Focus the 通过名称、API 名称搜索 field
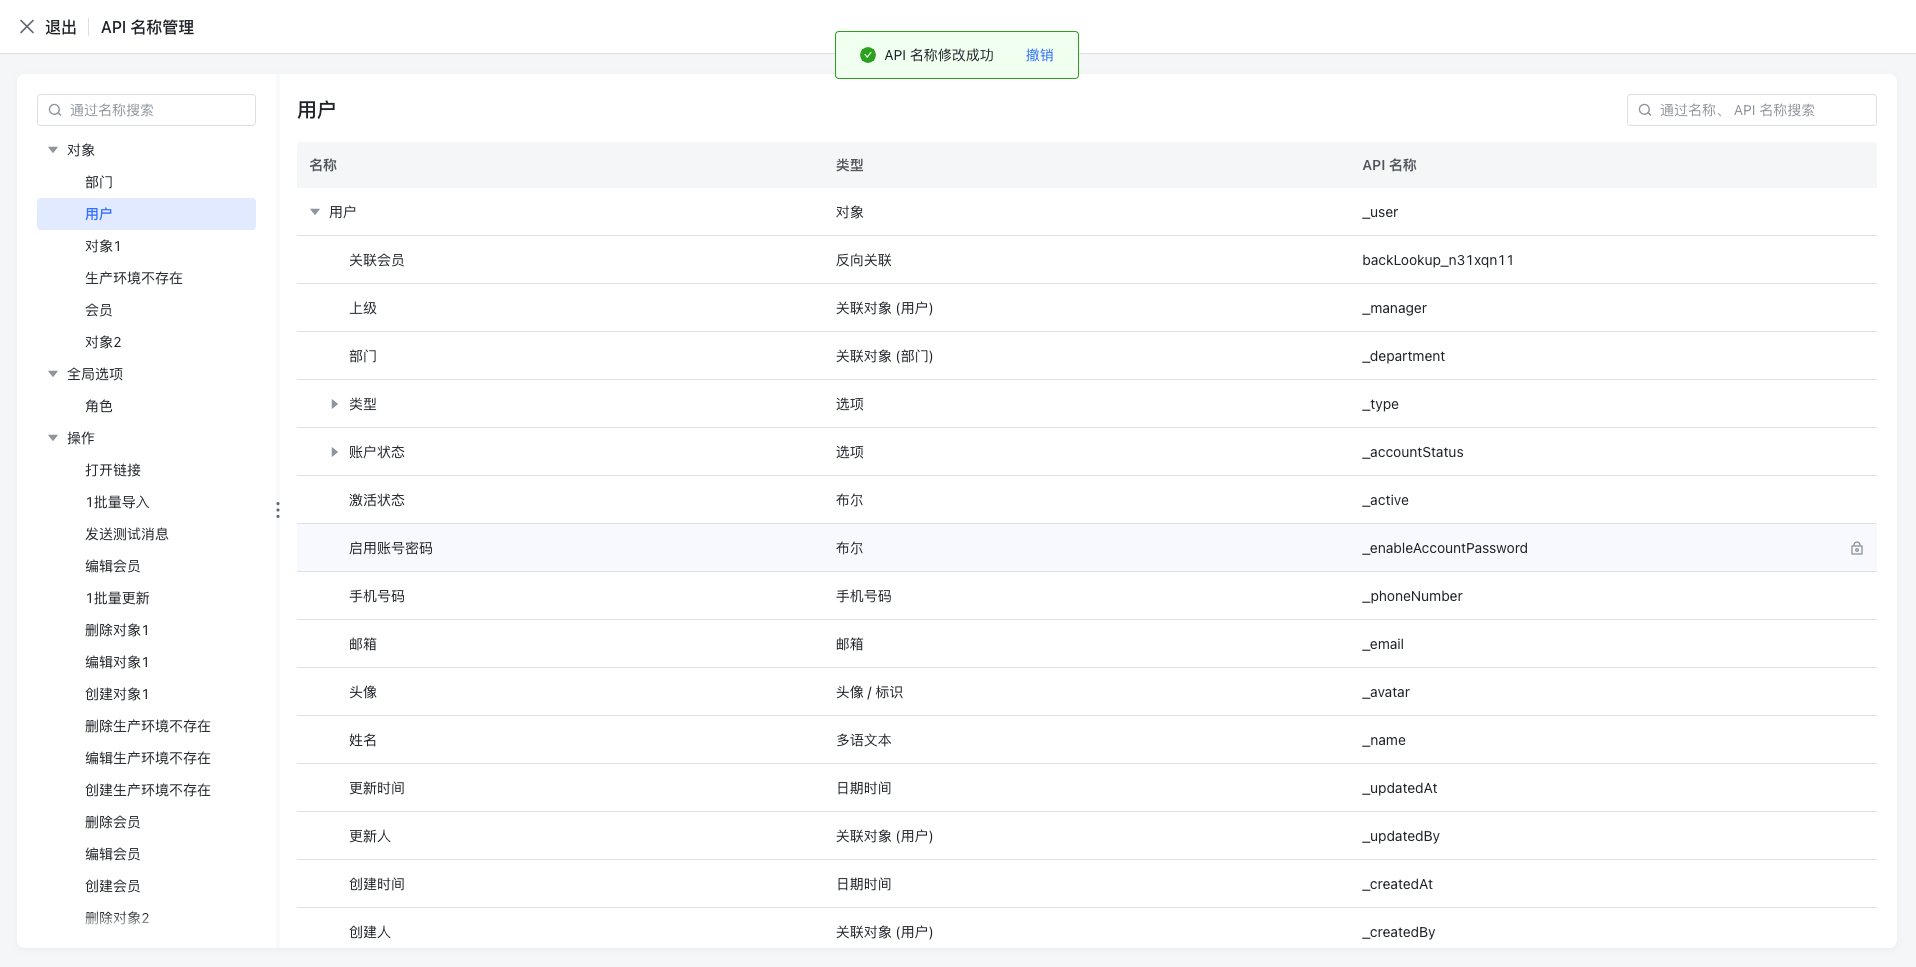 [1762, 110]
